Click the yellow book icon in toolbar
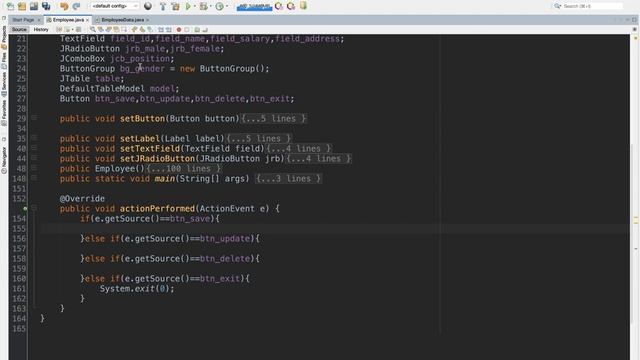 tap(303, 6)
